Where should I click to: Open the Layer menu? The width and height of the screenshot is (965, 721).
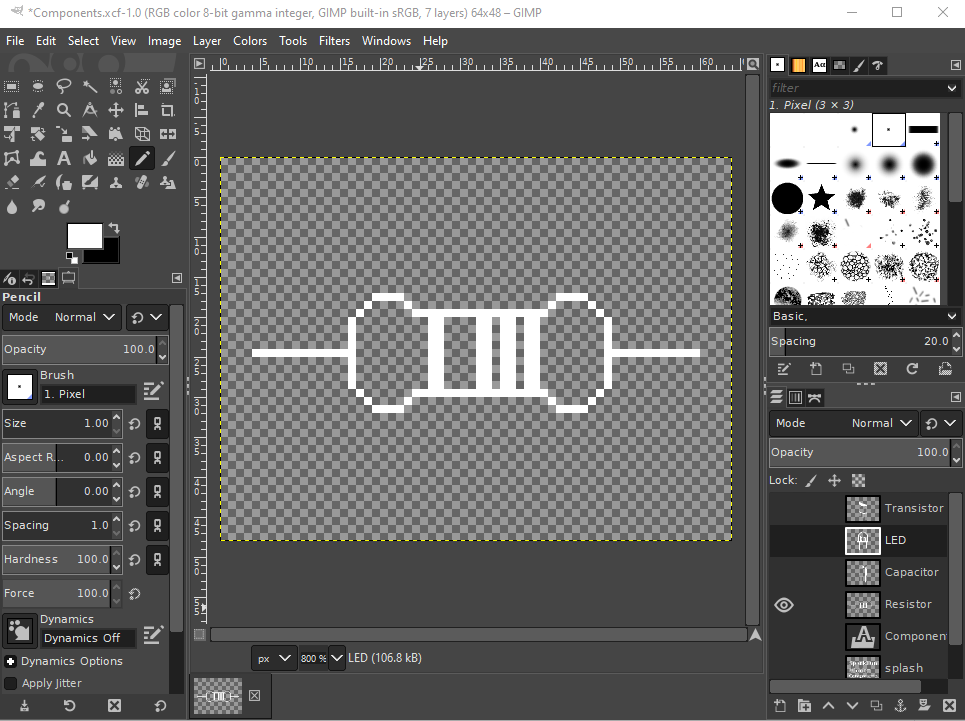point(207,41)
